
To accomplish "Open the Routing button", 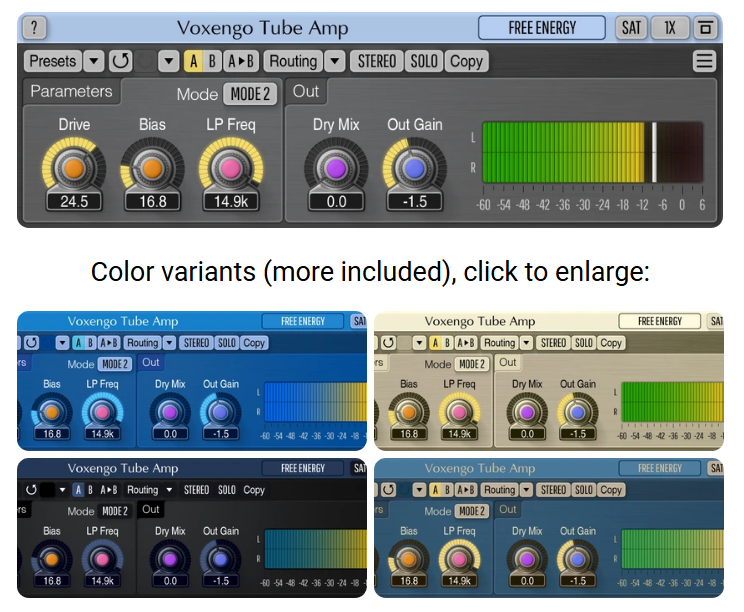I will (x=293, y=61).
